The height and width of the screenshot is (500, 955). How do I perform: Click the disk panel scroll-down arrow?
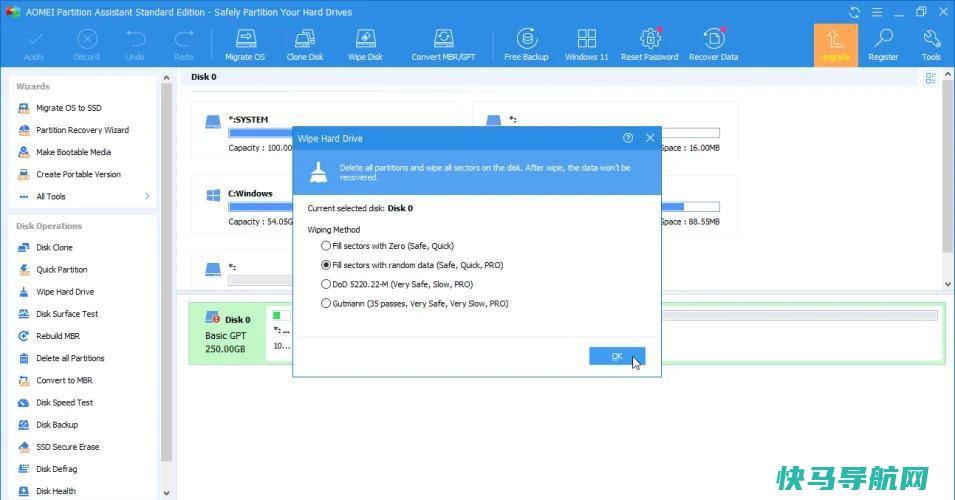(948, 284)
